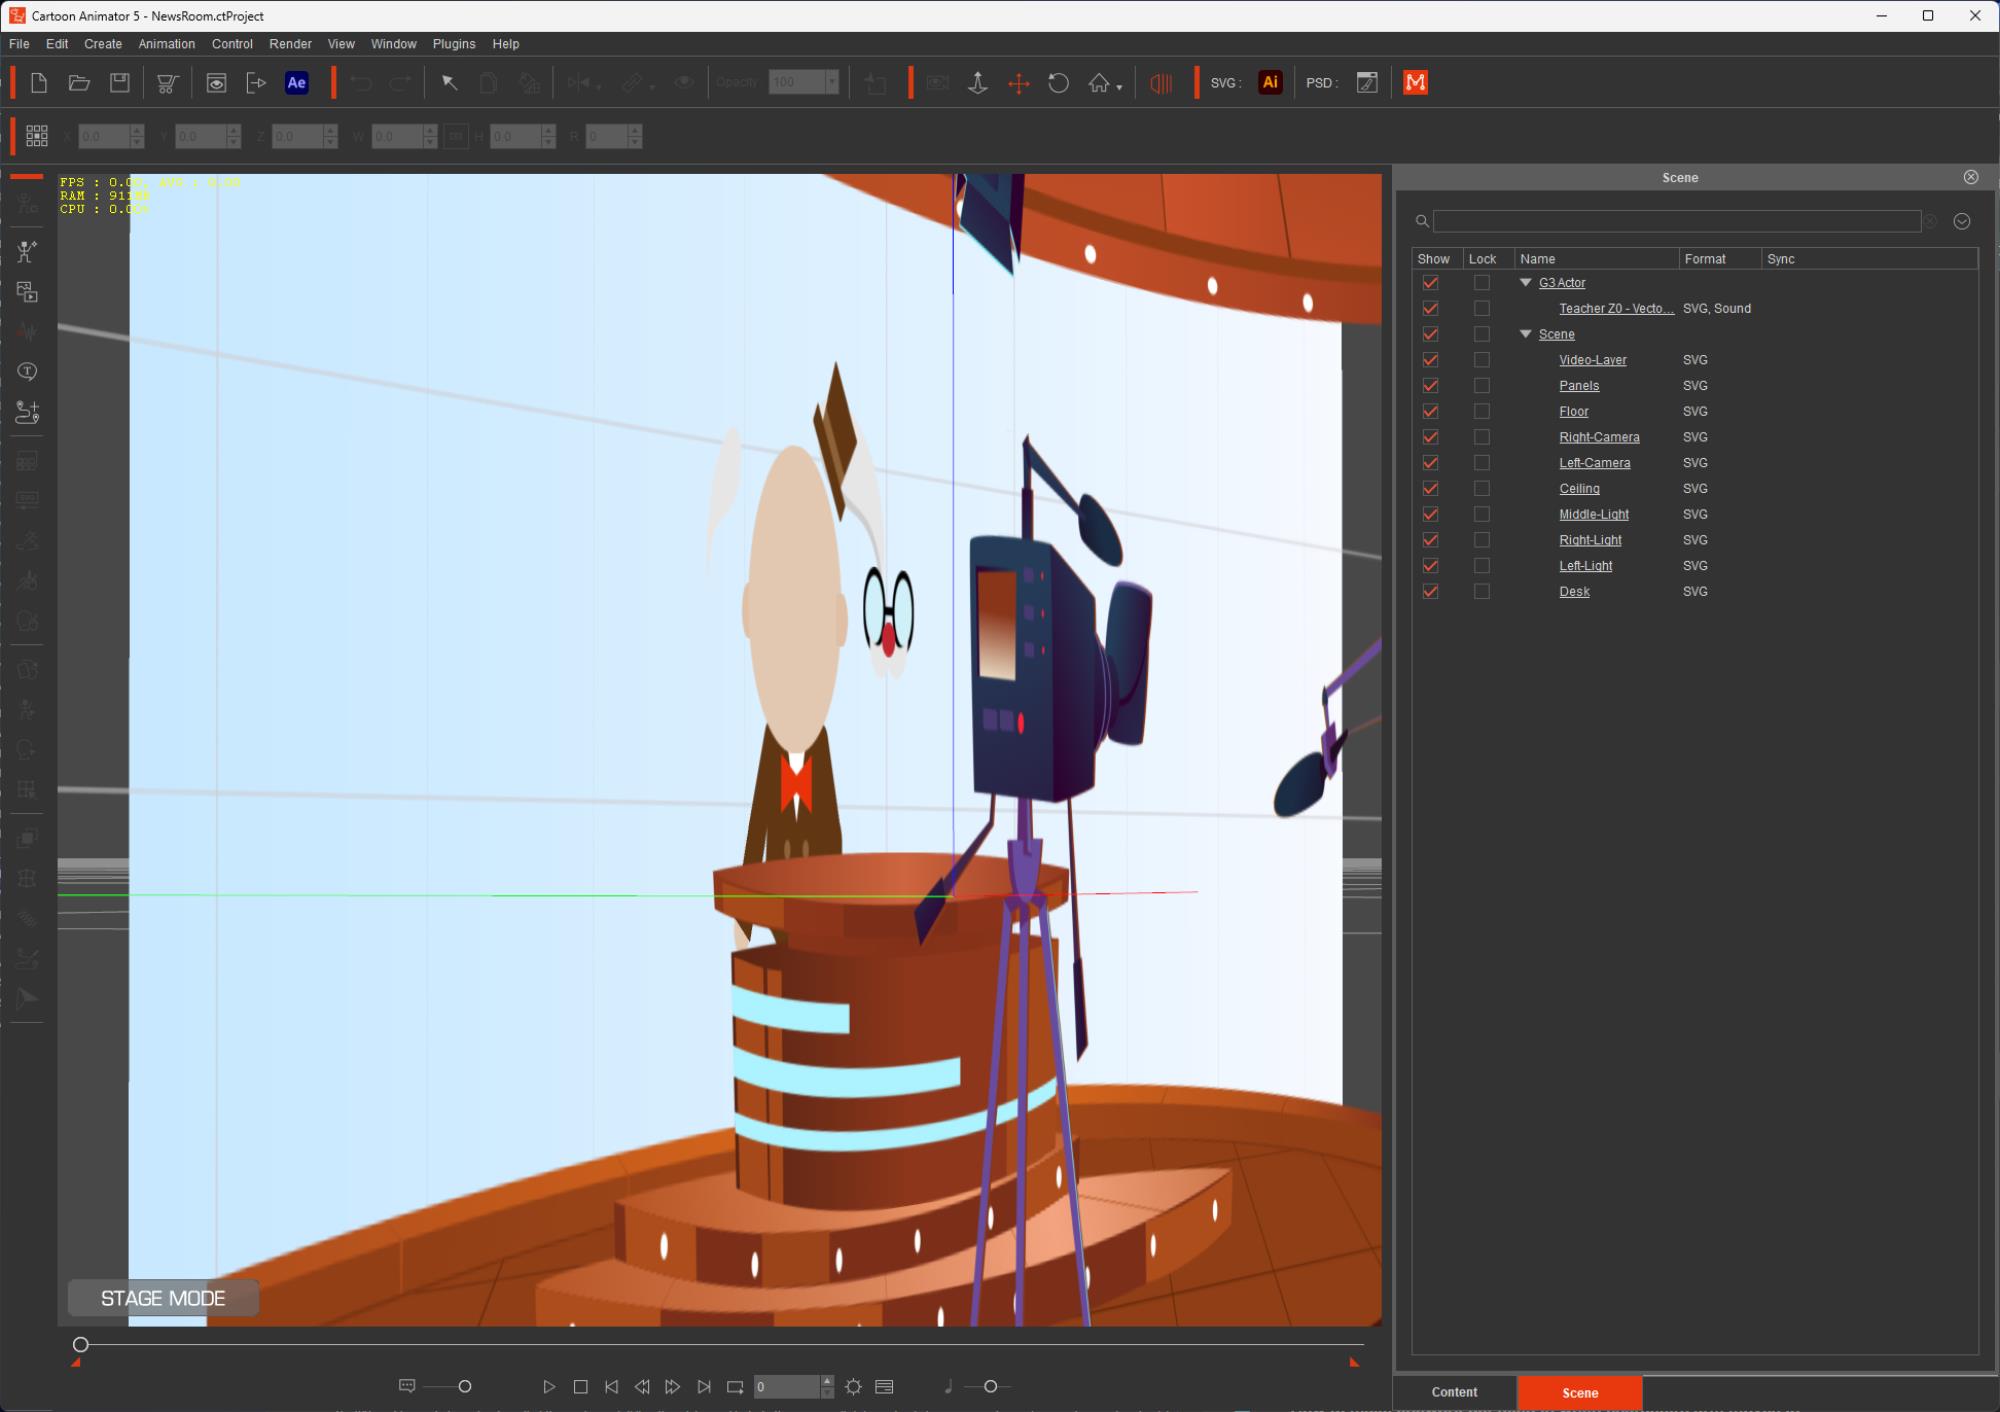Launch the After Effects (Ae) export
The image size is (2000, 1412).
click(x=297, y=83)
